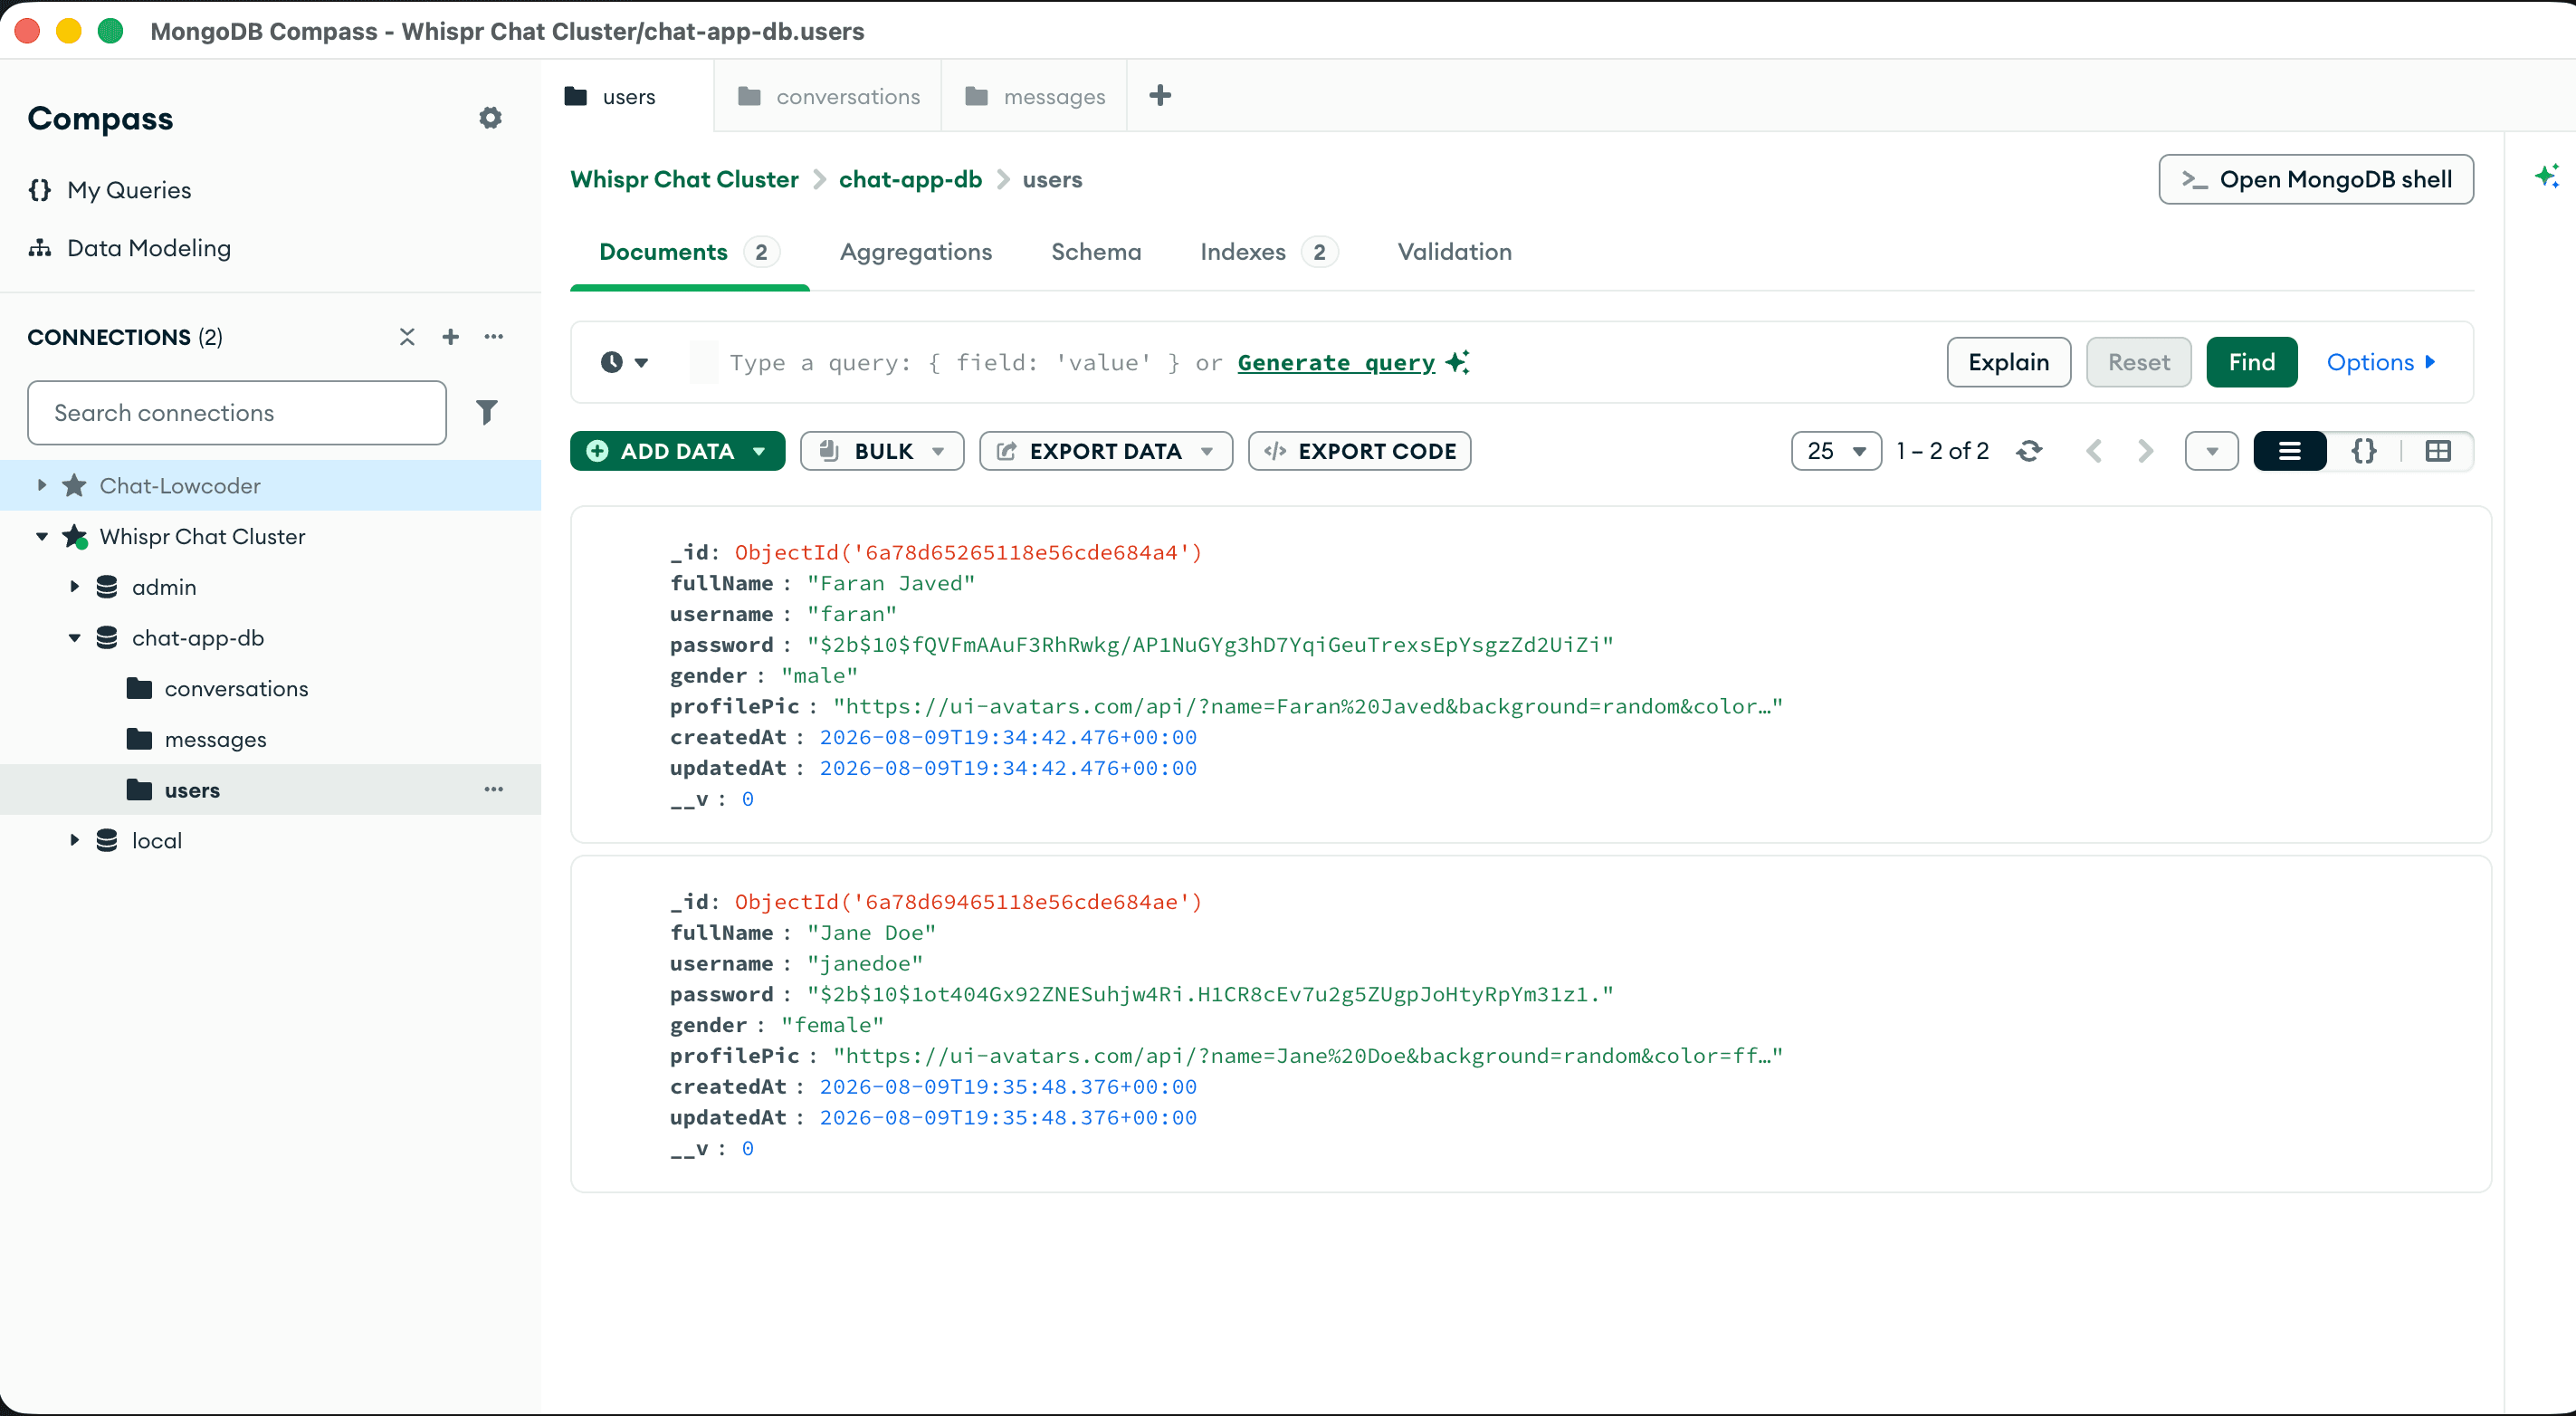Select messages collection in sidebar
This screenshot has height=1416, width=2576.
click(x=215, y=740)
